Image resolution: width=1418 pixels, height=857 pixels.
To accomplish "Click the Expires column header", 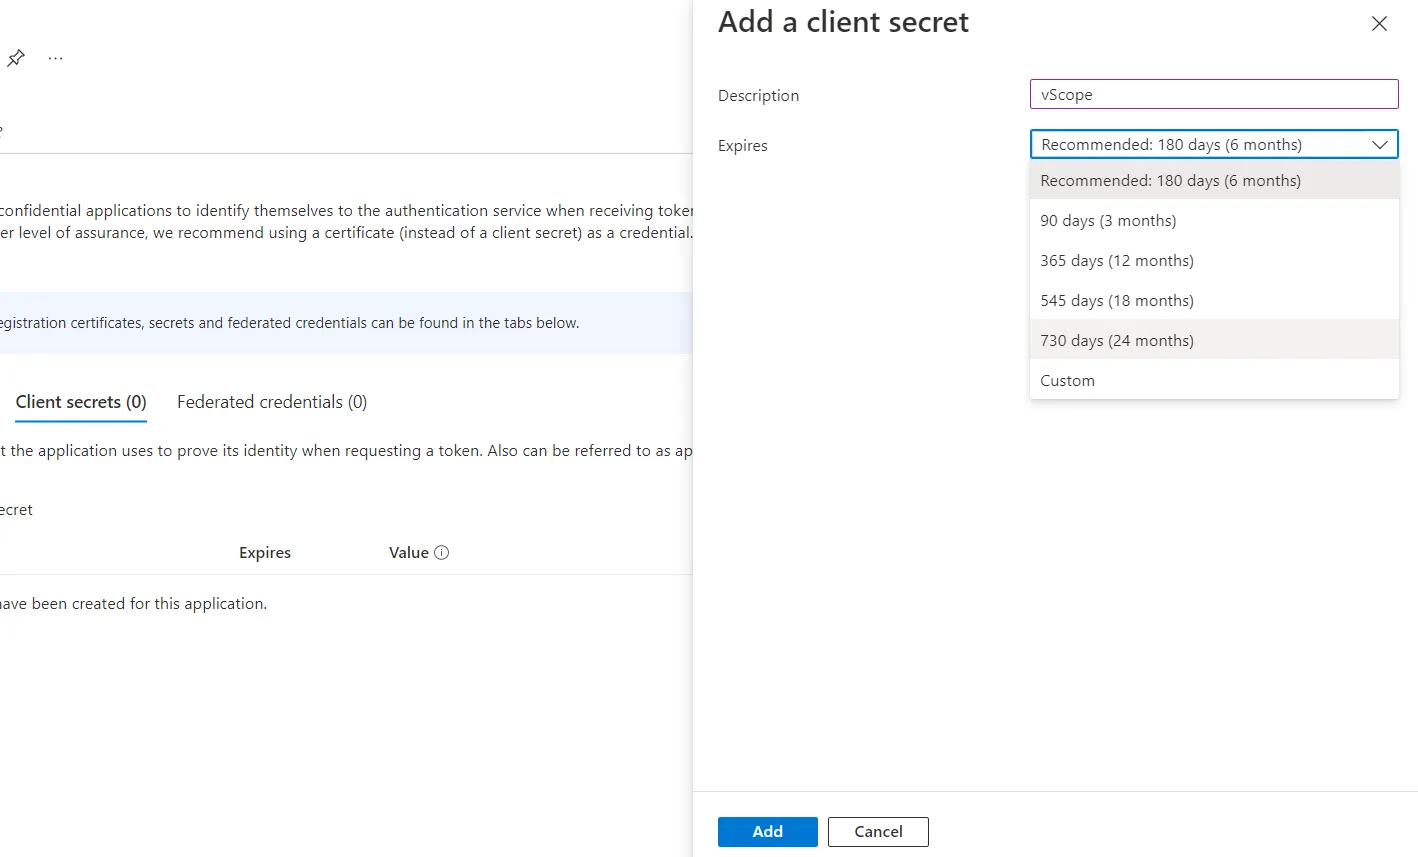I will point(265,552).
